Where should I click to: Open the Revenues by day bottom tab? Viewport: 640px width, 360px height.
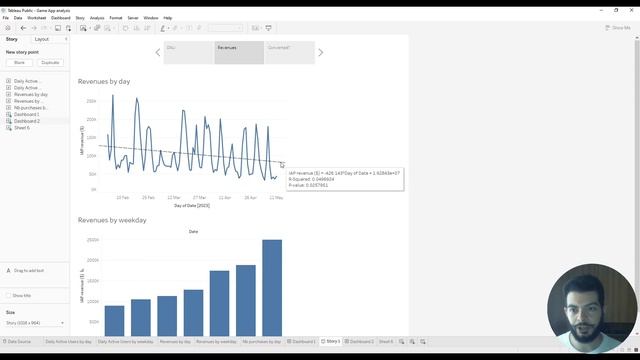coord(175,341)
